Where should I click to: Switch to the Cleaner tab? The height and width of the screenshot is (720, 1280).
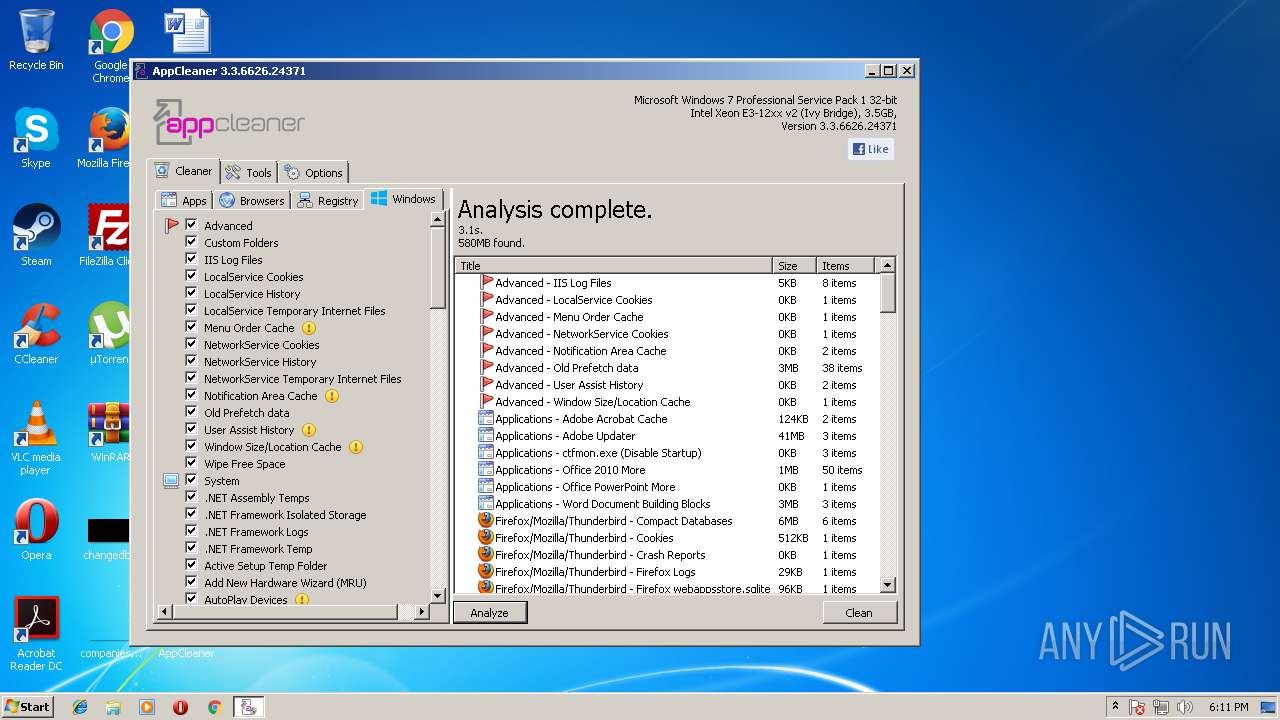point(183,171)
